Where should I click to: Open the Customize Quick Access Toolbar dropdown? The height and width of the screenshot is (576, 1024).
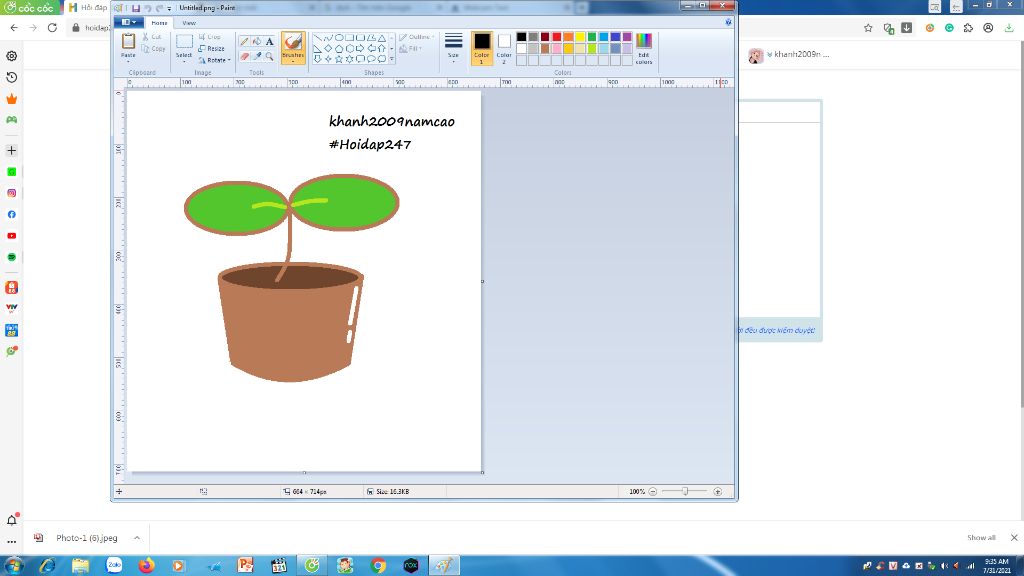click(169, 8)
